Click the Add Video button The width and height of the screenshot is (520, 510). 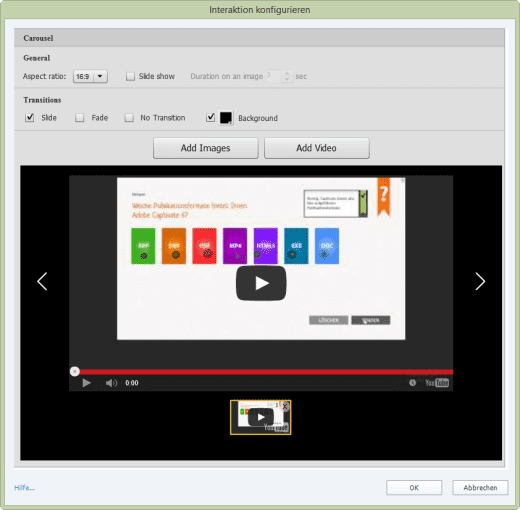317,148
